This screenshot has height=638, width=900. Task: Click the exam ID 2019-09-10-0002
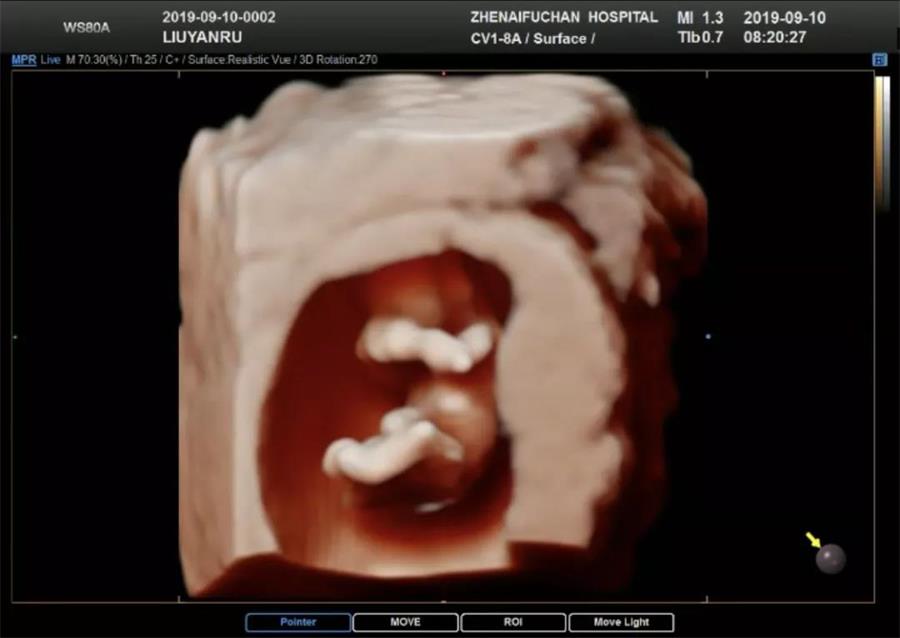tap(219, 17)
